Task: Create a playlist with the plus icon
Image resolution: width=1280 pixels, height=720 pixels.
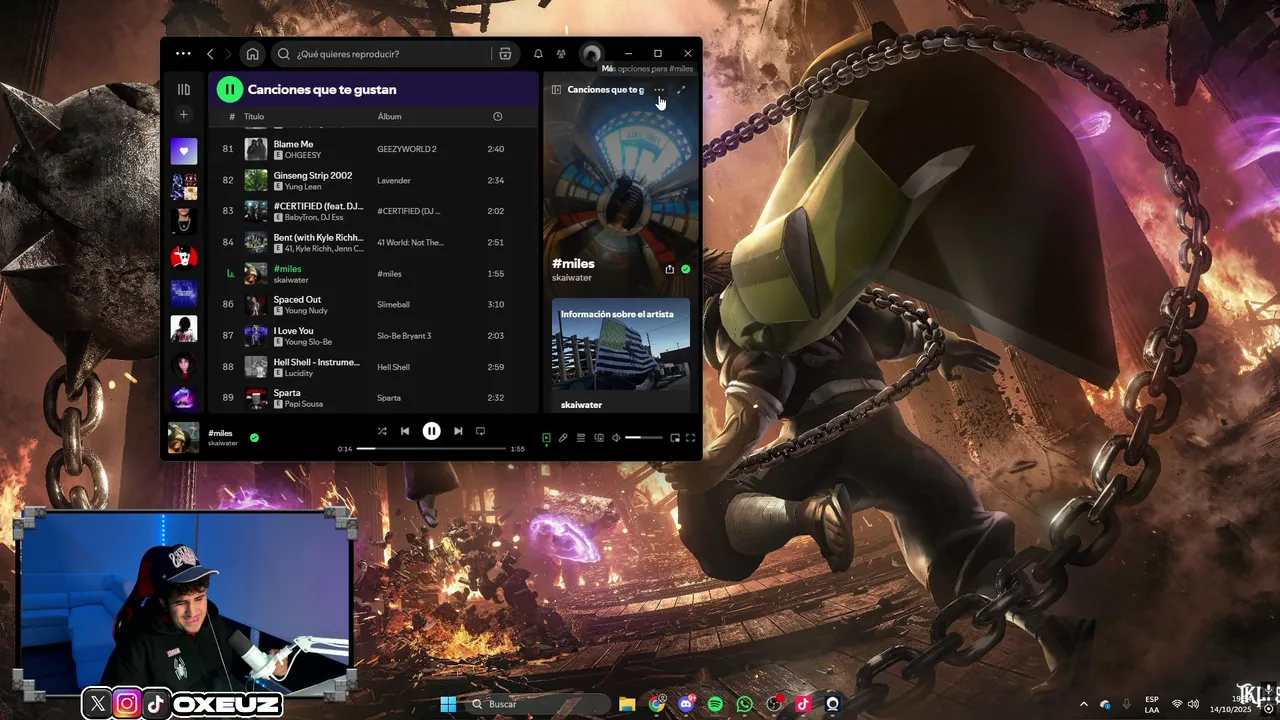Action: [x=183, y=115]
